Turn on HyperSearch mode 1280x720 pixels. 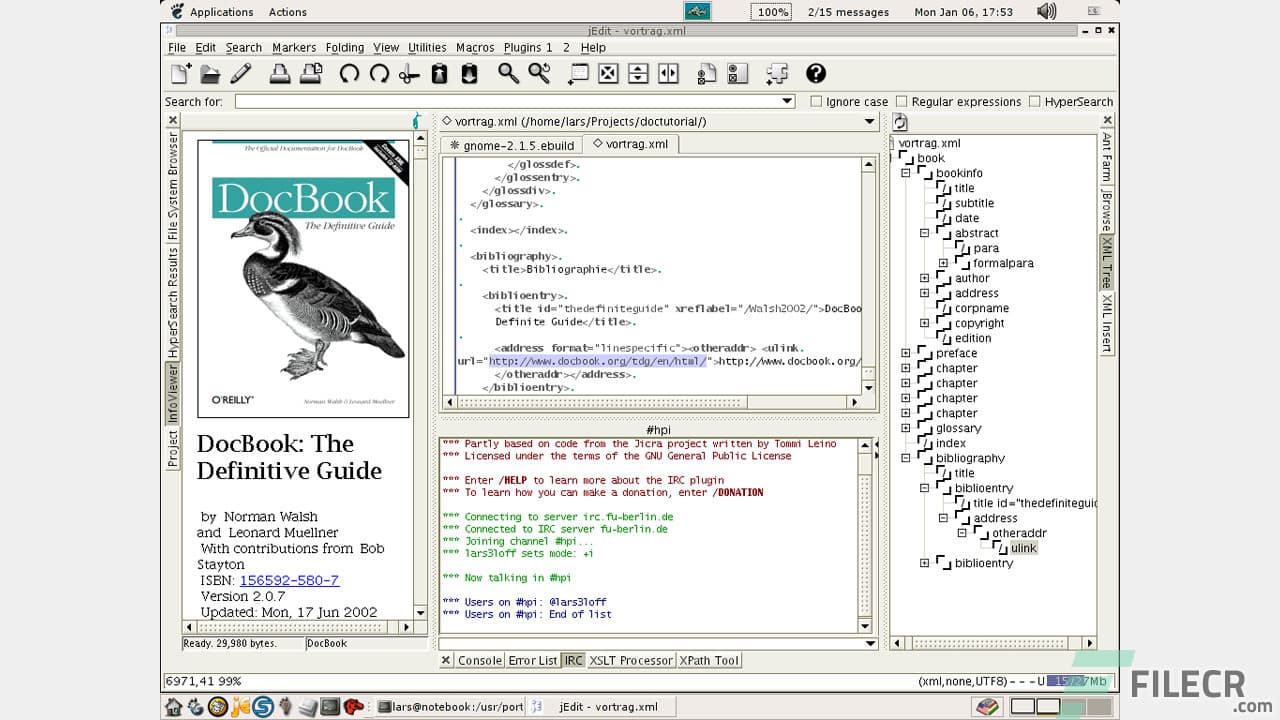[1032, 101]
